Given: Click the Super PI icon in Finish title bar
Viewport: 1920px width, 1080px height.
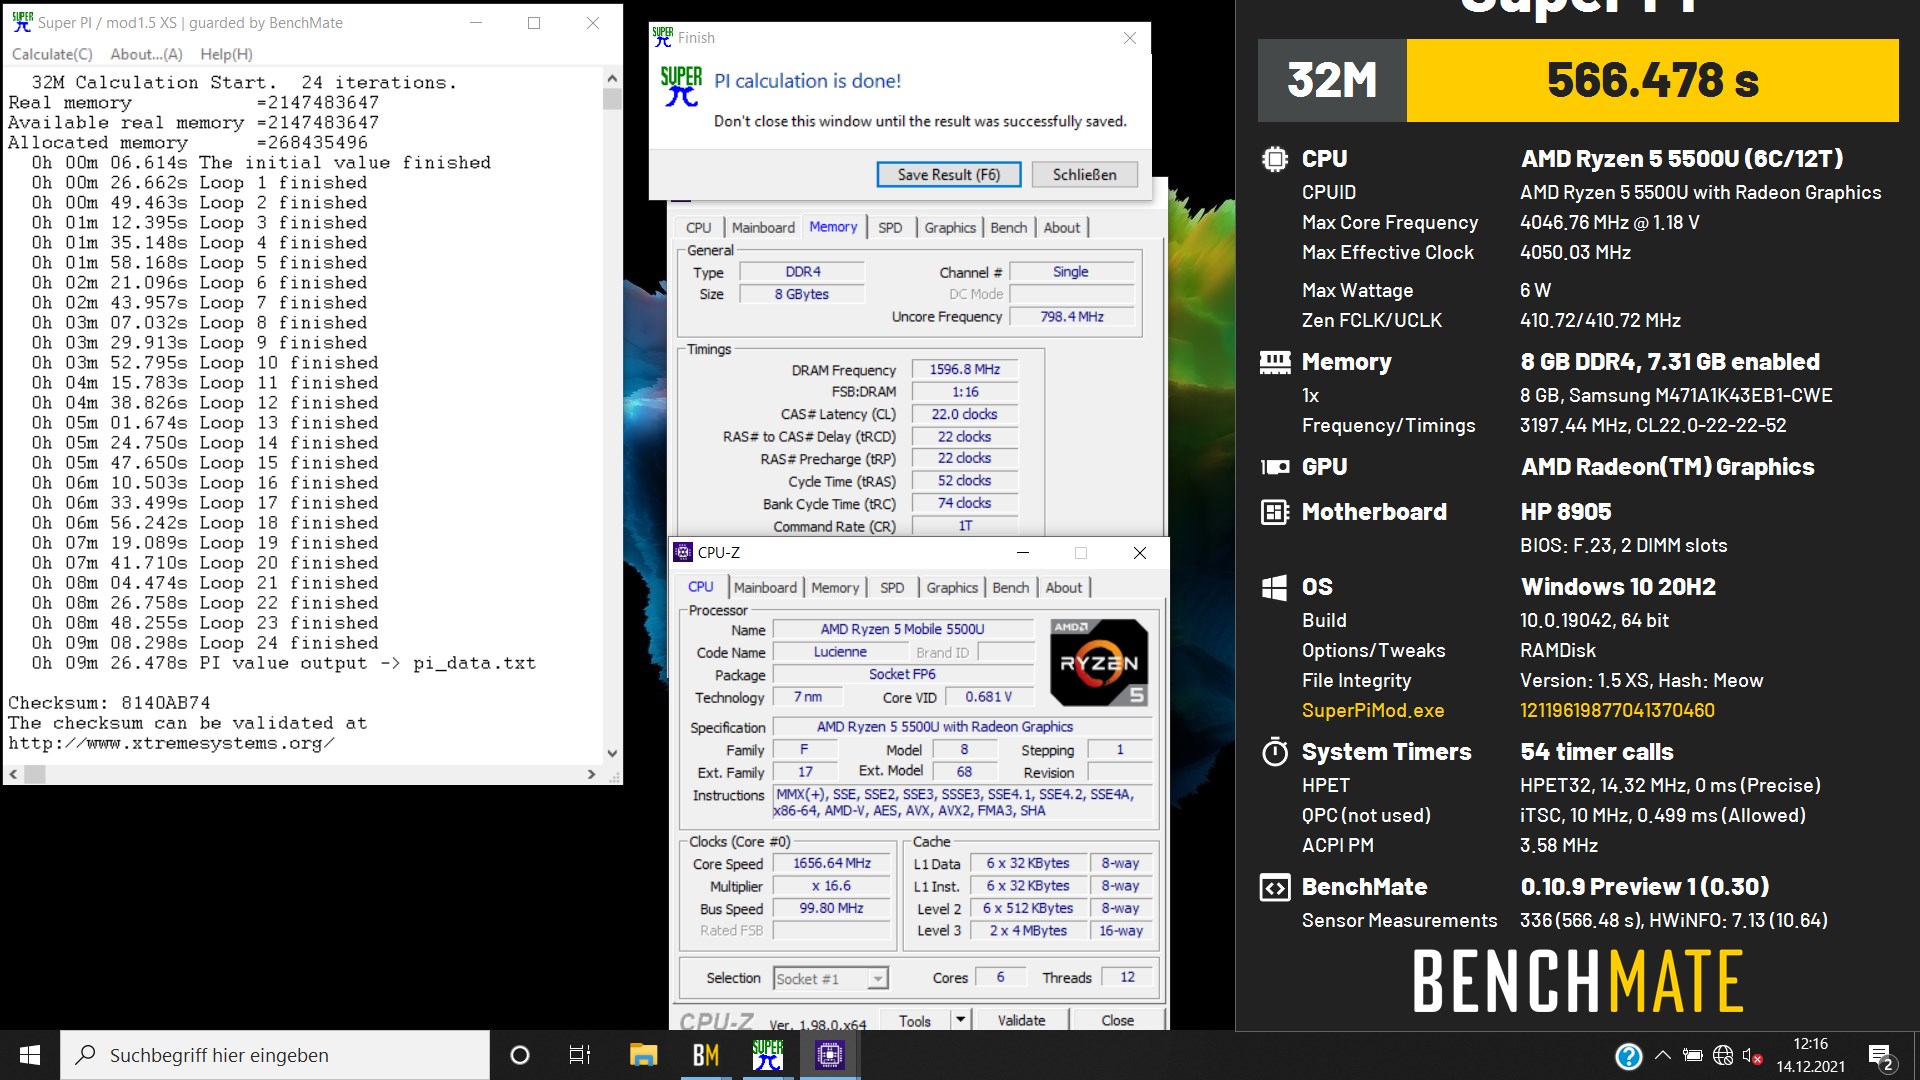Looking at the screenshot, I should (x=662, y=37).
